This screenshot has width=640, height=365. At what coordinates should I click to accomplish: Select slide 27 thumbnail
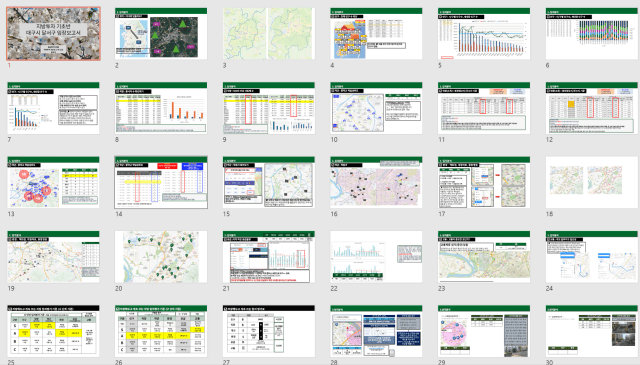point(269,331)
